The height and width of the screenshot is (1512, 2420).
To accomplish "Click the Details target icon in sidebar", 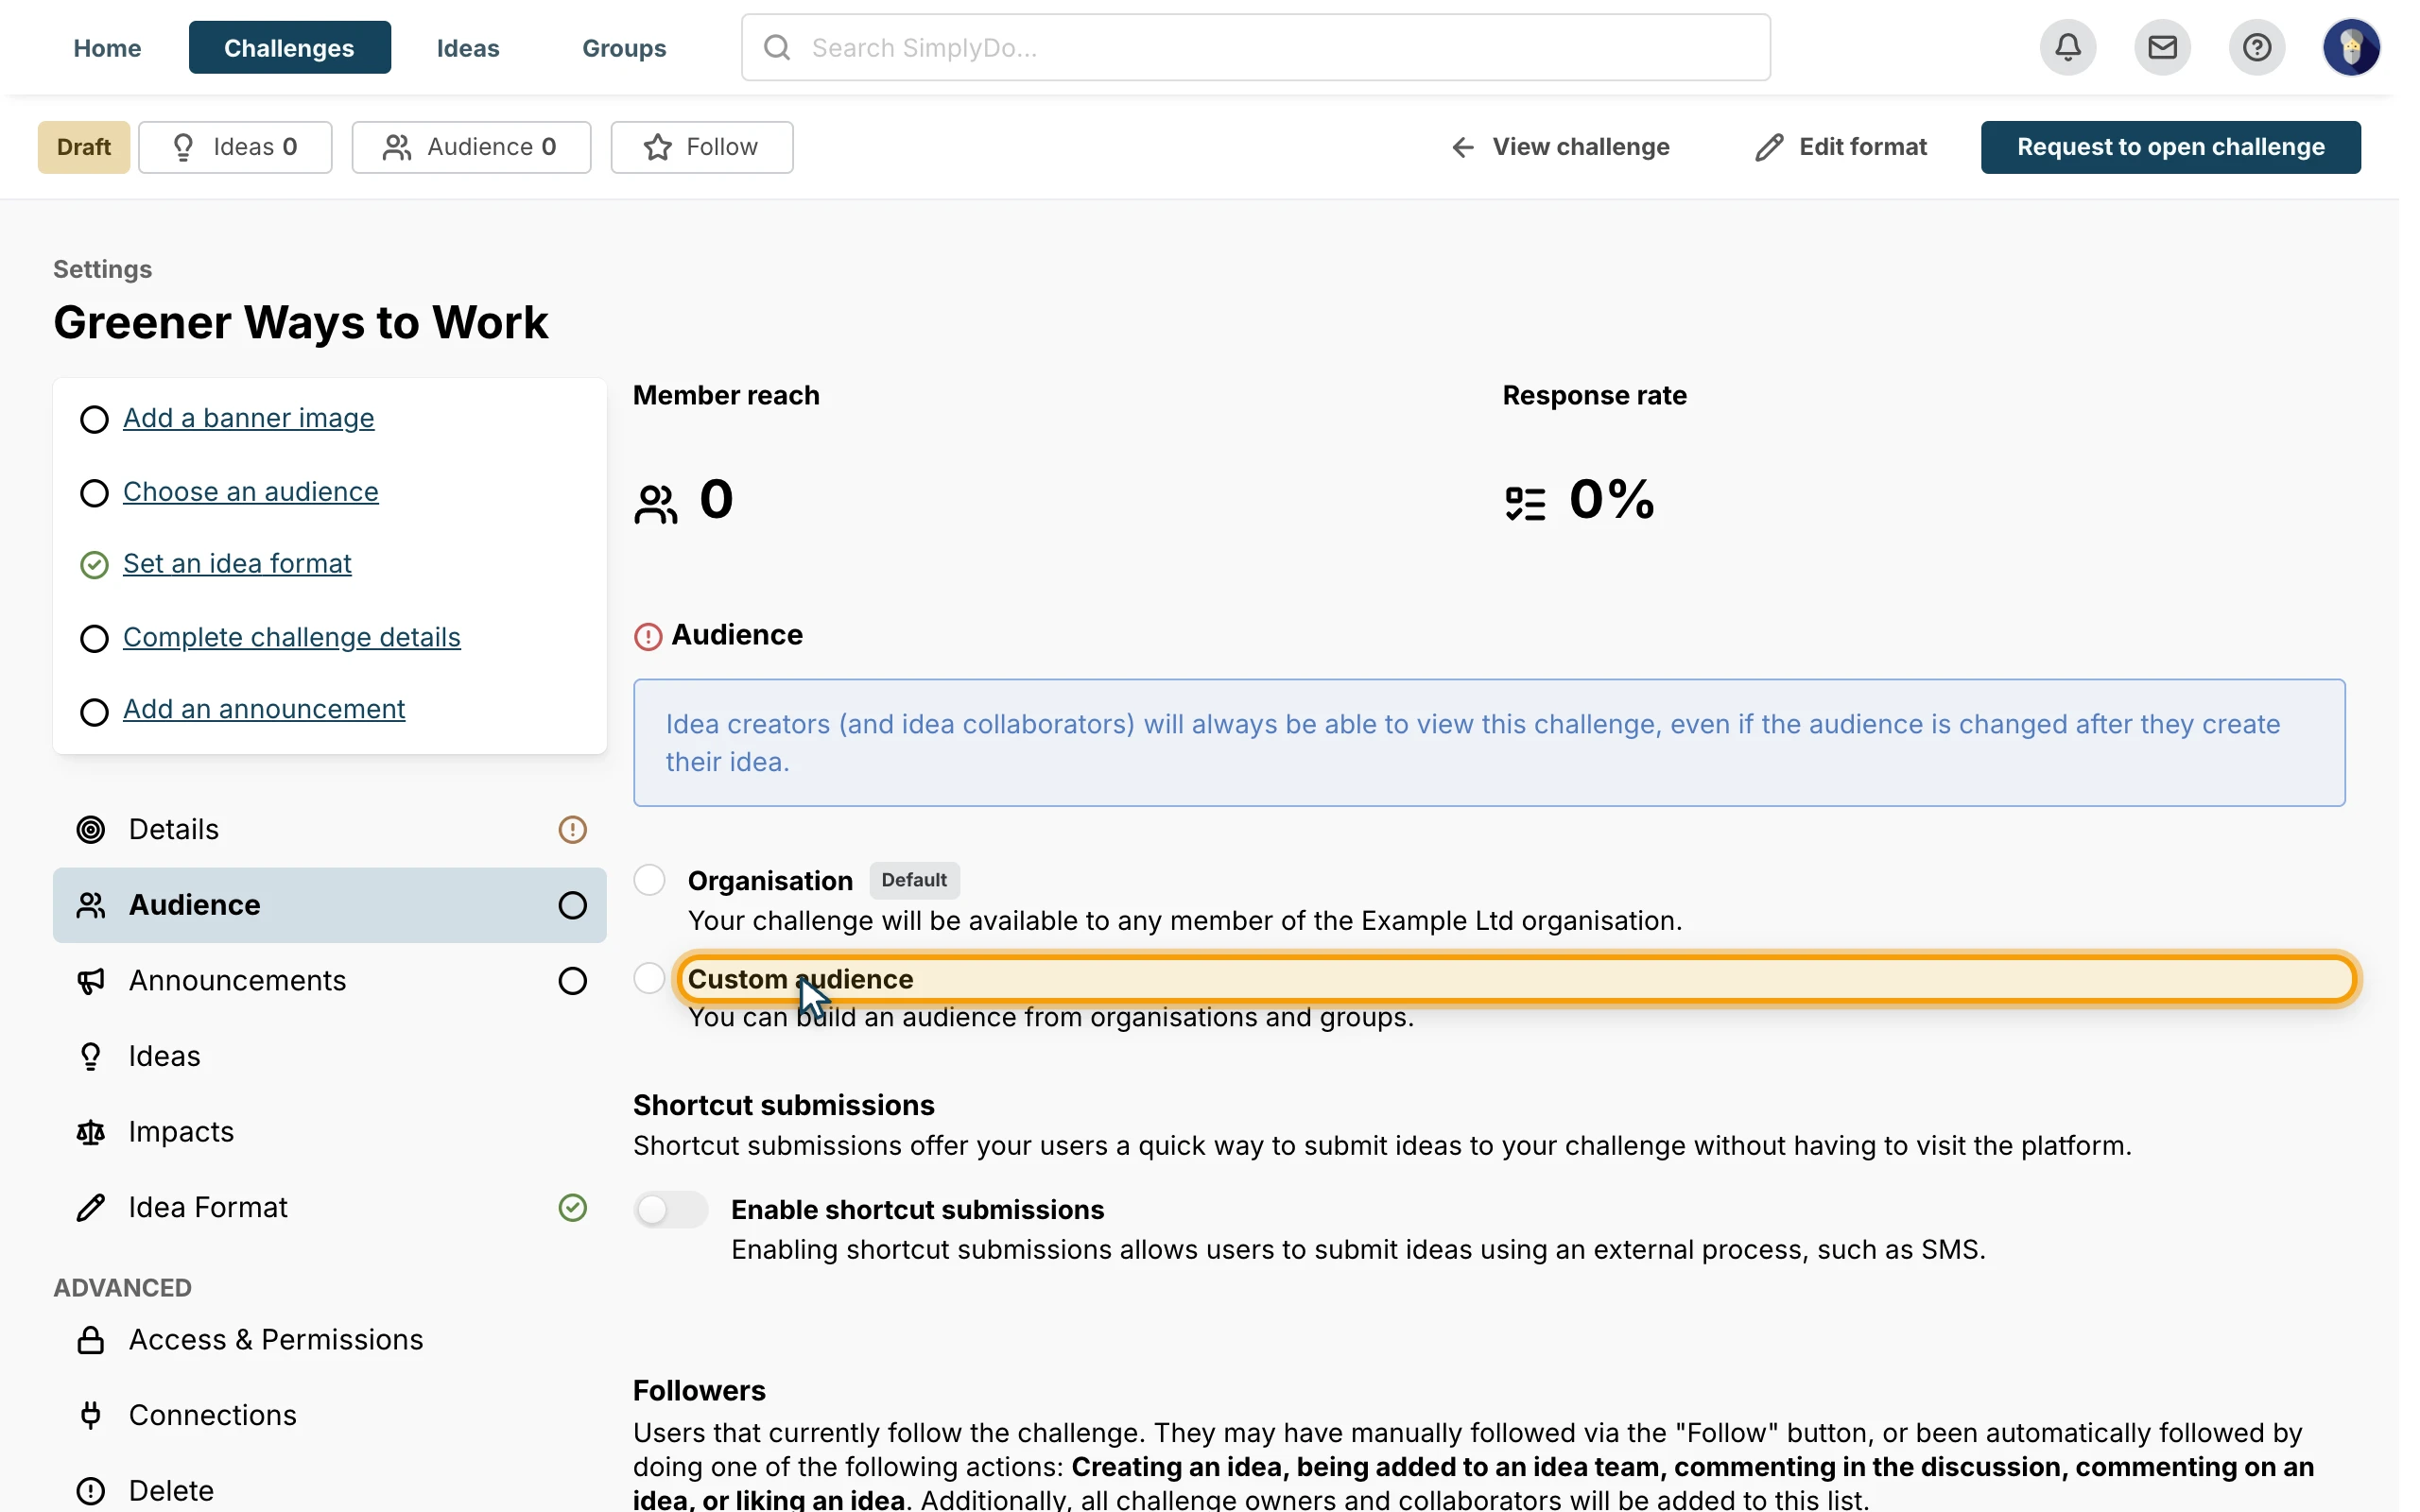I will 91,829.
